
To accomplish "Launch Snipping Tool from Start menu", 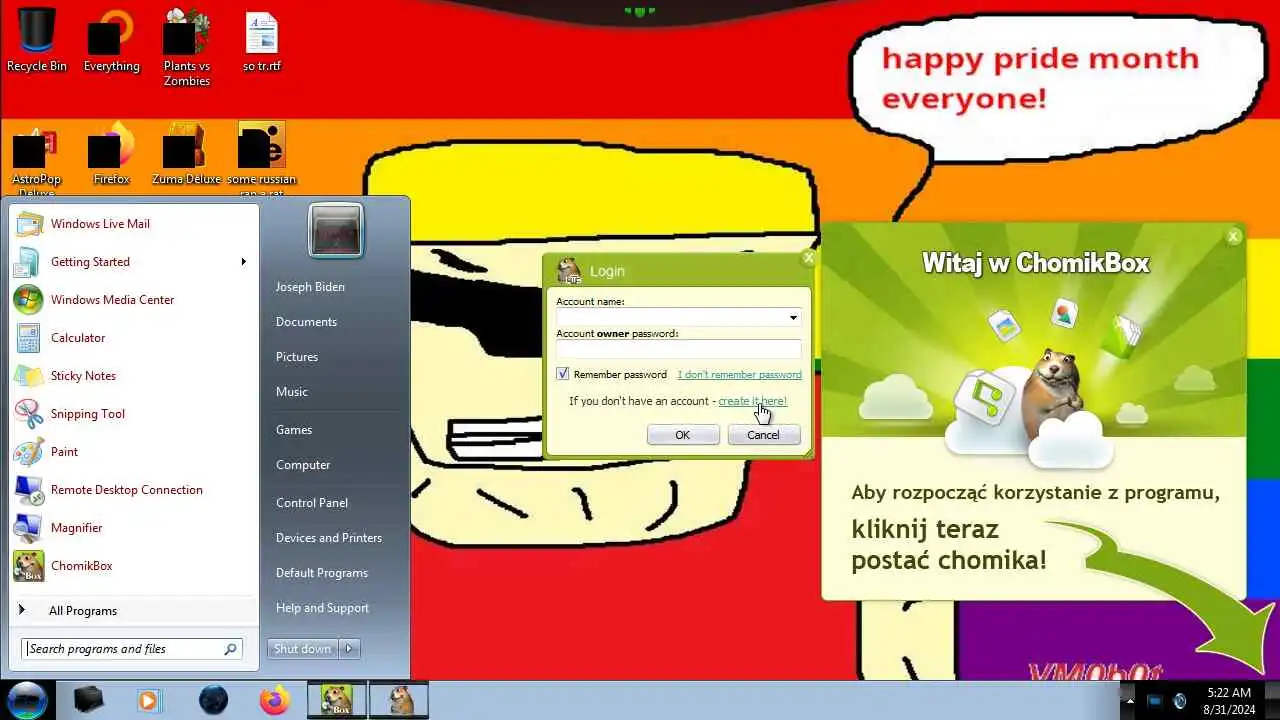I will pos(134,414).
